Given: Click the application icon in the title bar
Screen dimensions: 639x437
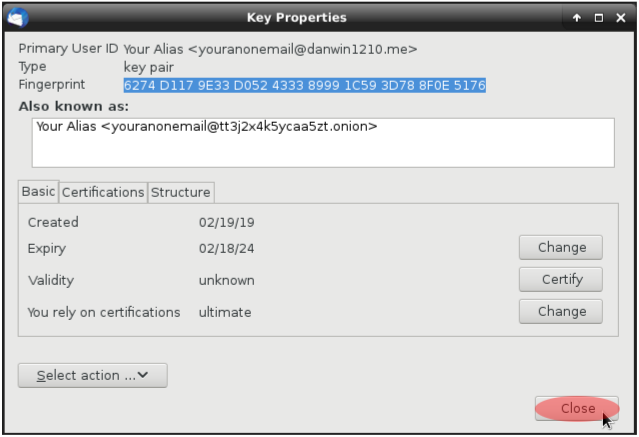Looking at the screenshot, I should [x=18, y=18].
